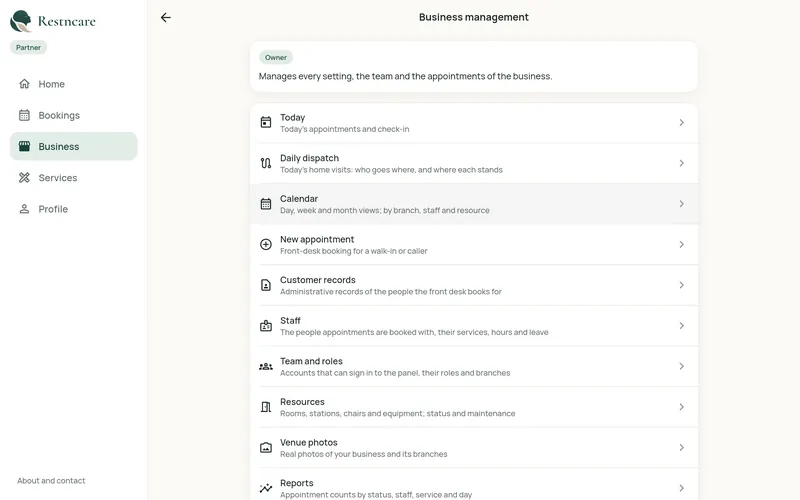Image resolution: width=800 pixels, height=500 pixels.
Task: Open Venue photos via its chevron
Action: point(682,447)
